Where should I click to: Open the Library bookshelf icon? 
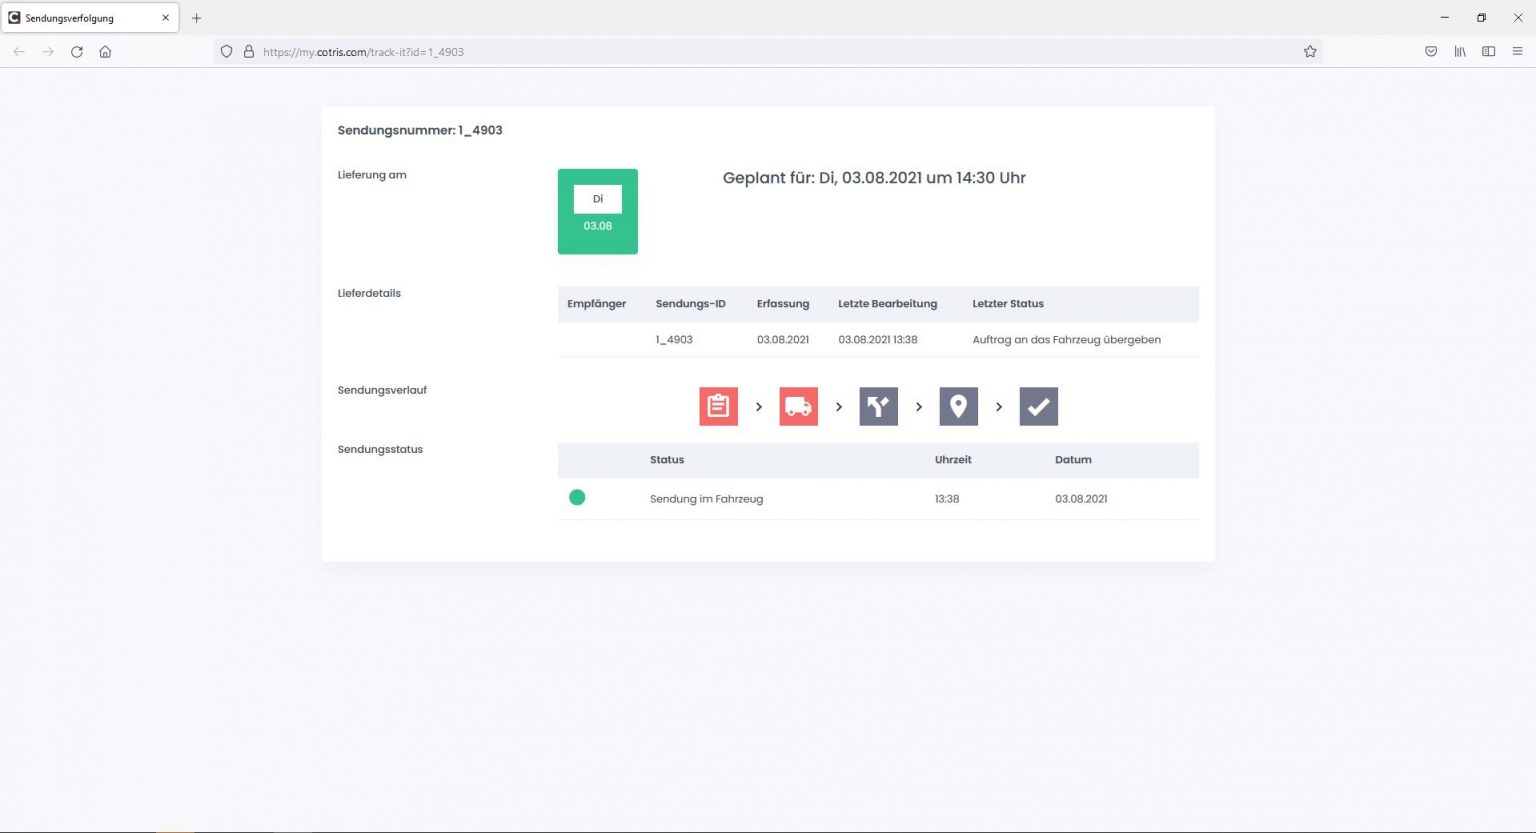(x=1460, y=52)
